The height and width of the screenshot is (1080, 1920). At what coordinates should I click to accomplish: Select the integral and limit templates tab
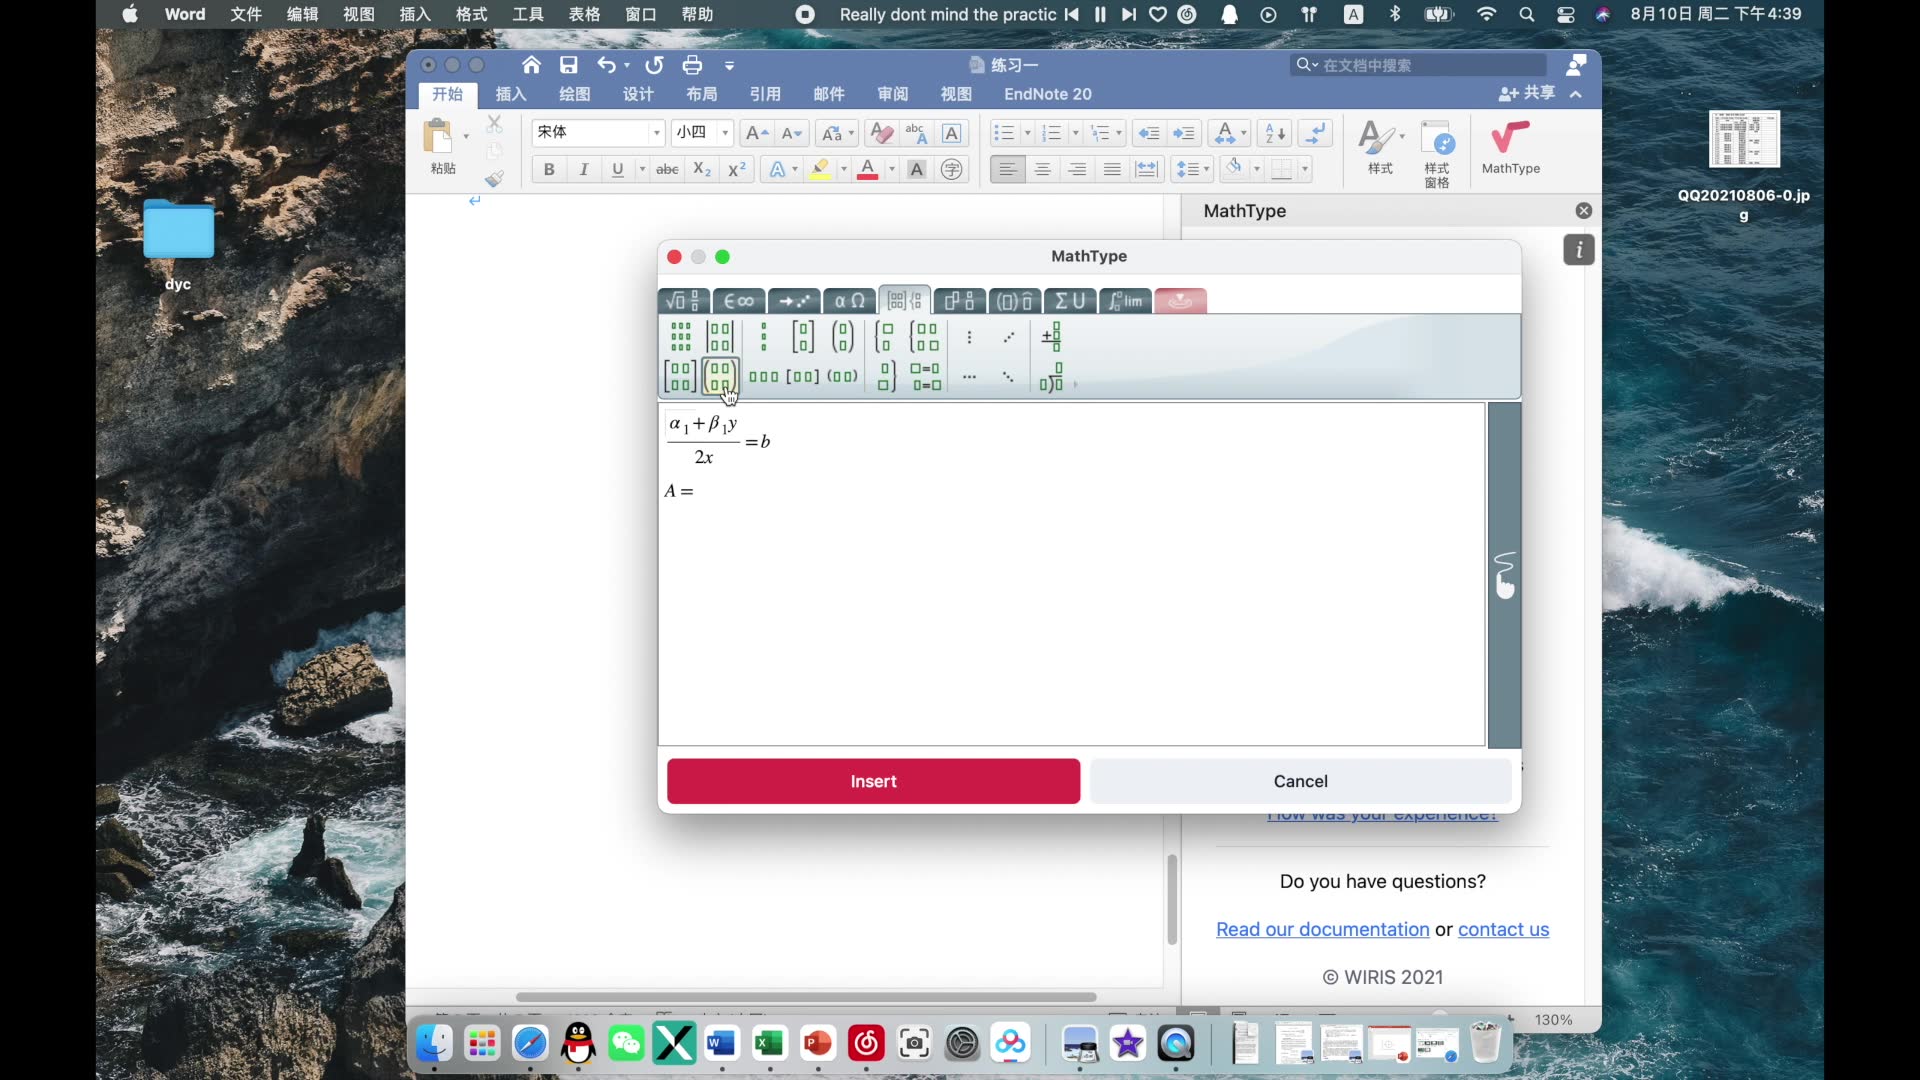tap(1124, 300)
